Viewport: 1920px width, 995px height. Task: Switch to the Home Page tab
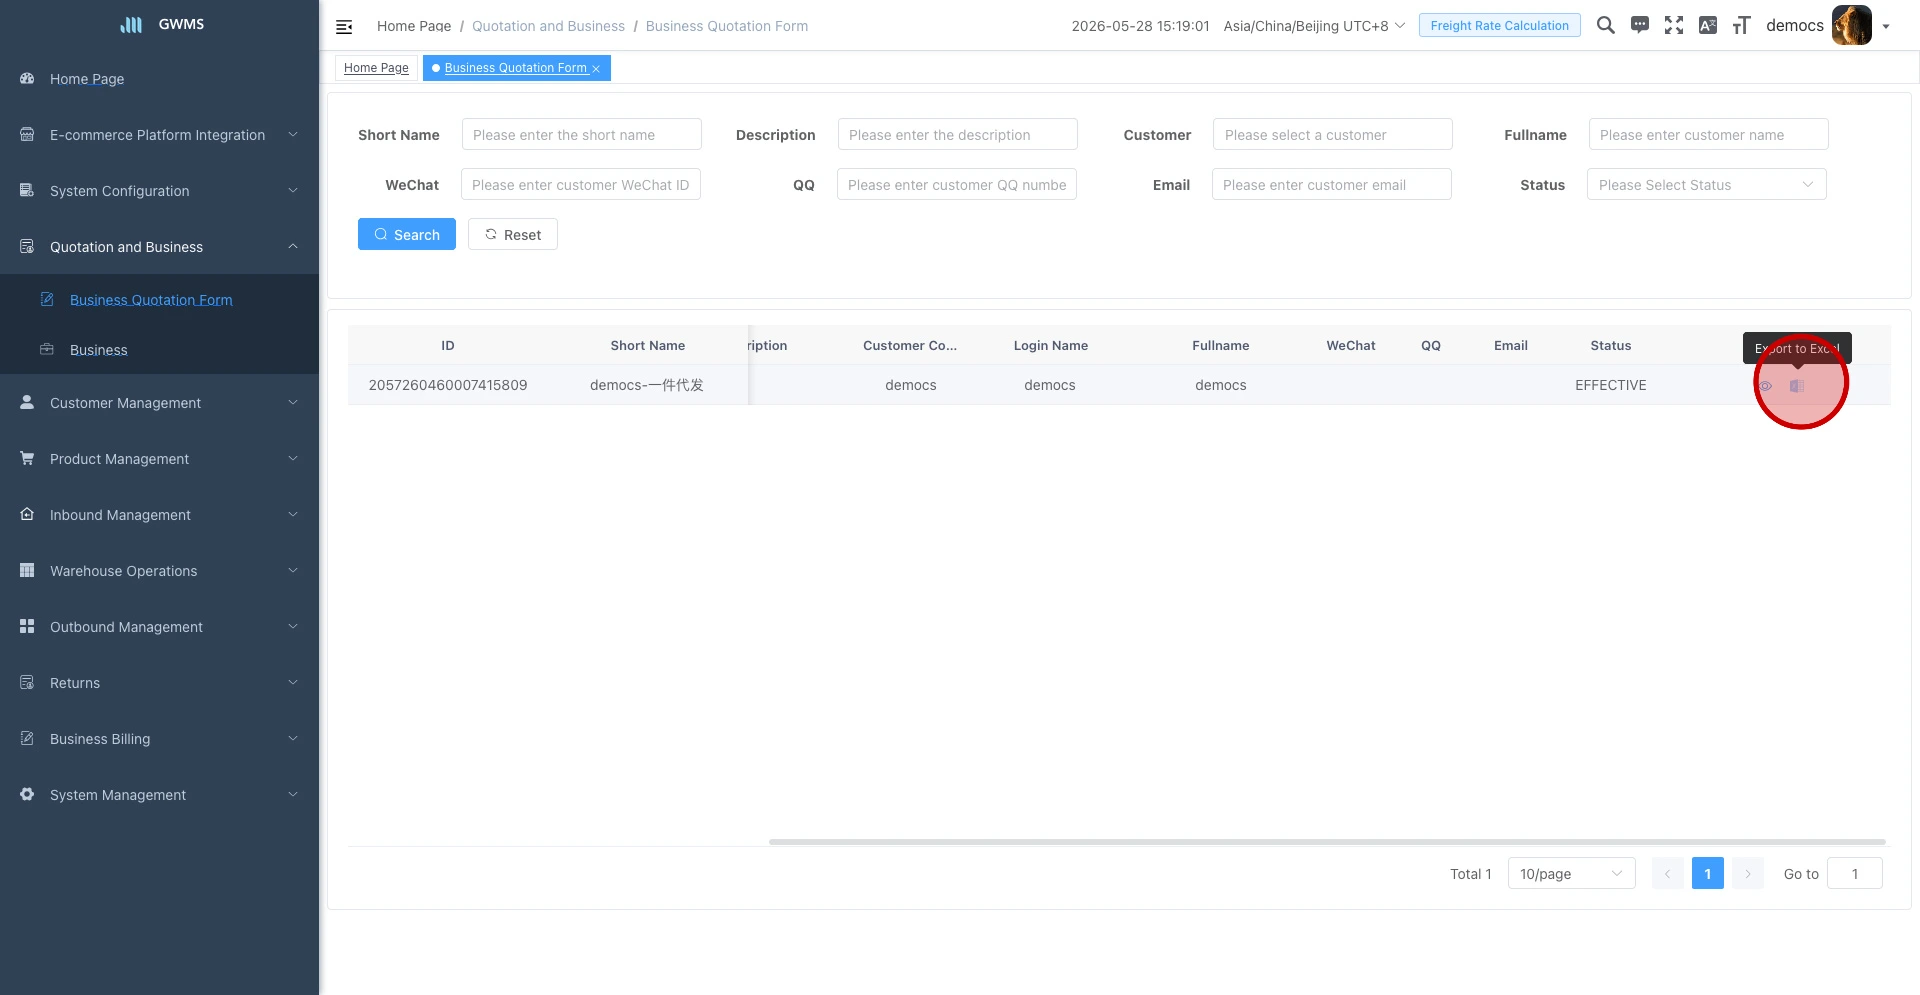tap(376, 68)
